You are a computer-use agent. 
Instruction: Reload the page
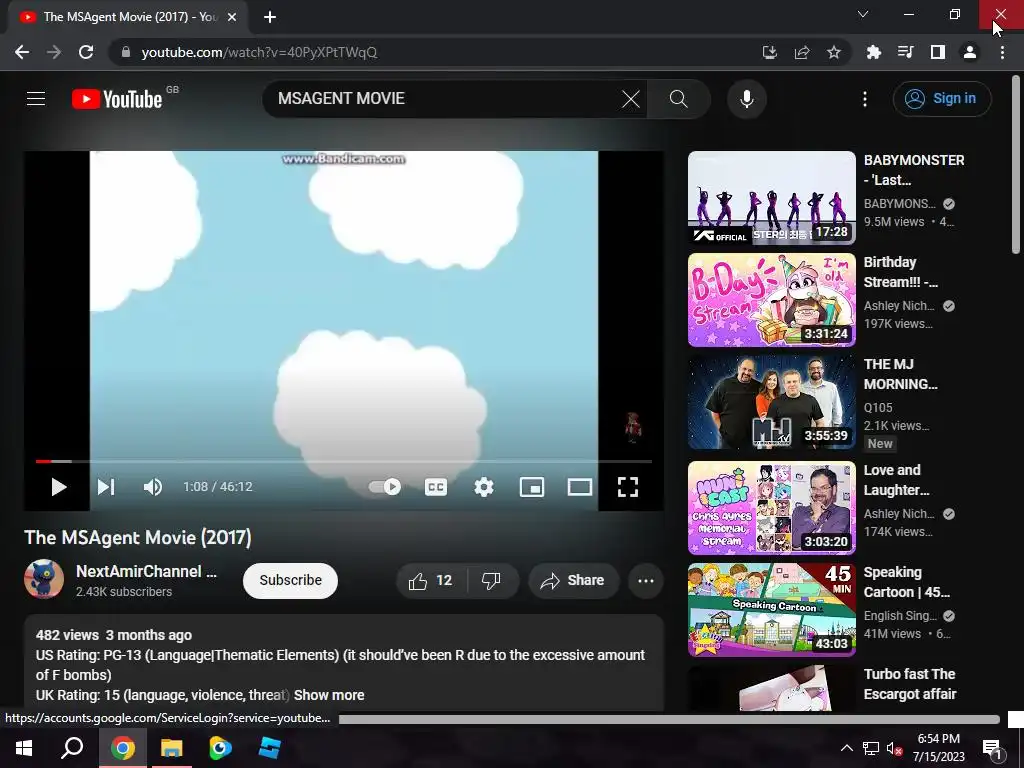click(86, 52)
